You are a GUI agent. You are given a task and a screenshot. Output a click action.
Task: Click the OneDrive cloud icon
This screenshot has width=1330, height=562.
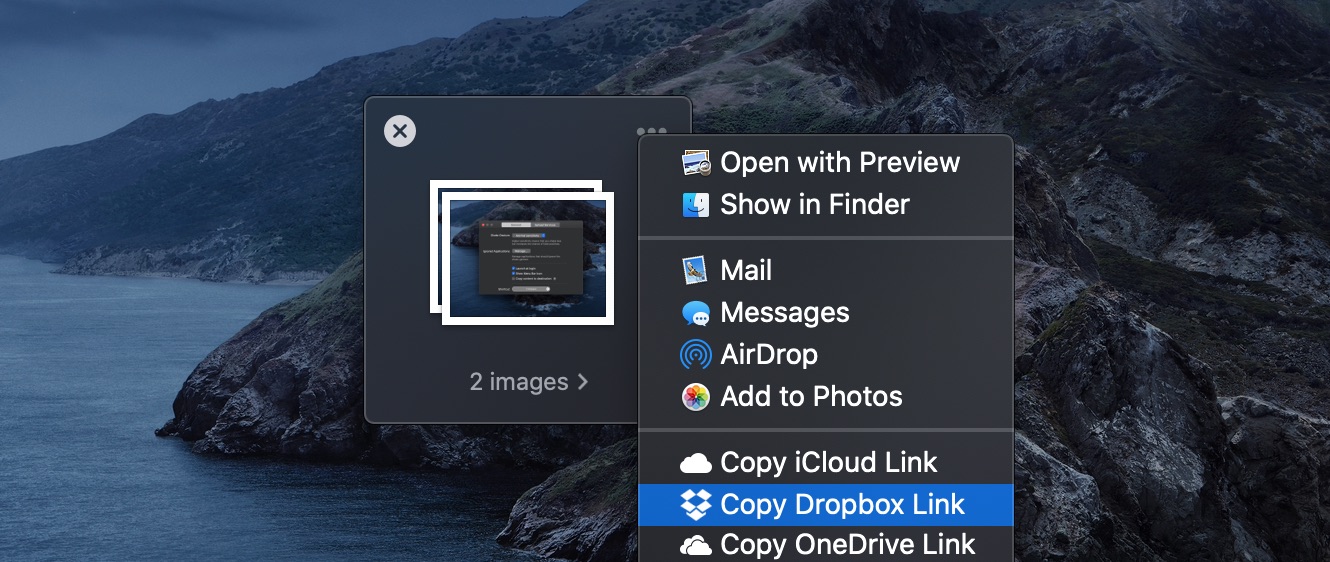pyautogui.click(x=696, y=546)
